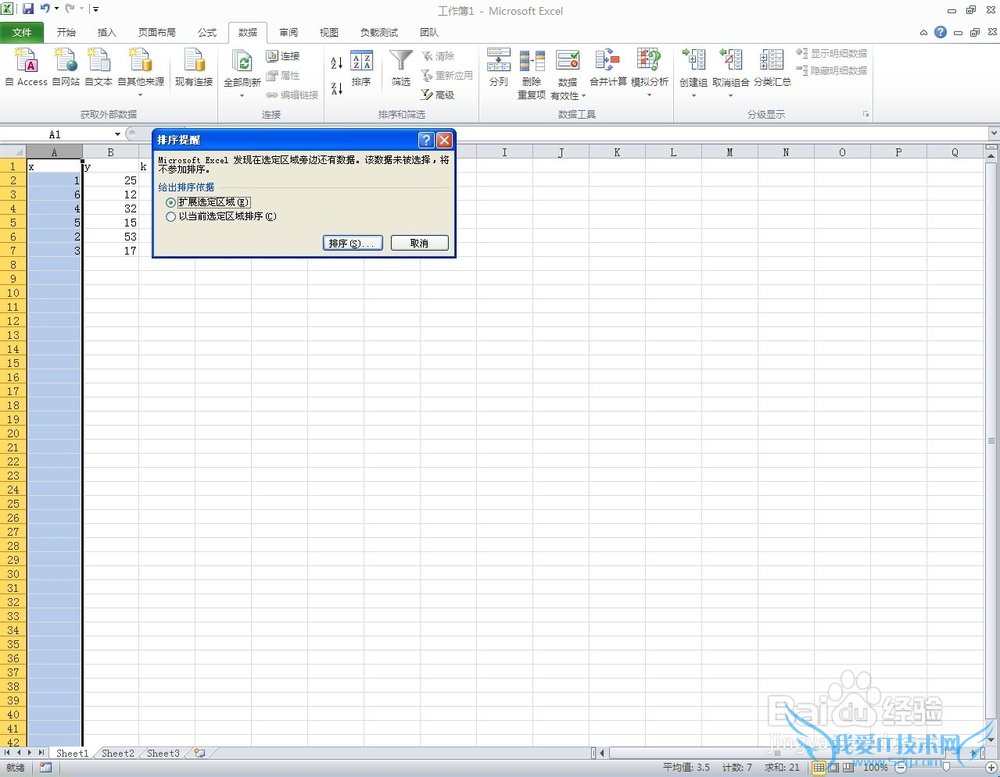Click Cancel (取消) button in dialog

tap(419, 243)
